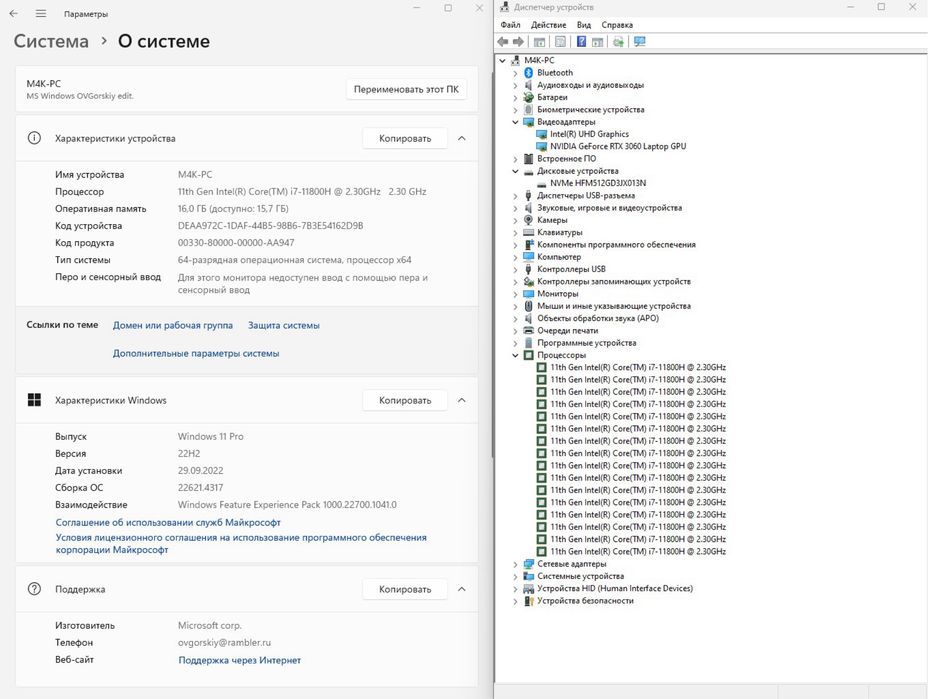Click device ID DEAA972C-1DAF-44B5 value

pyautogui.click(x=270, y=226)
